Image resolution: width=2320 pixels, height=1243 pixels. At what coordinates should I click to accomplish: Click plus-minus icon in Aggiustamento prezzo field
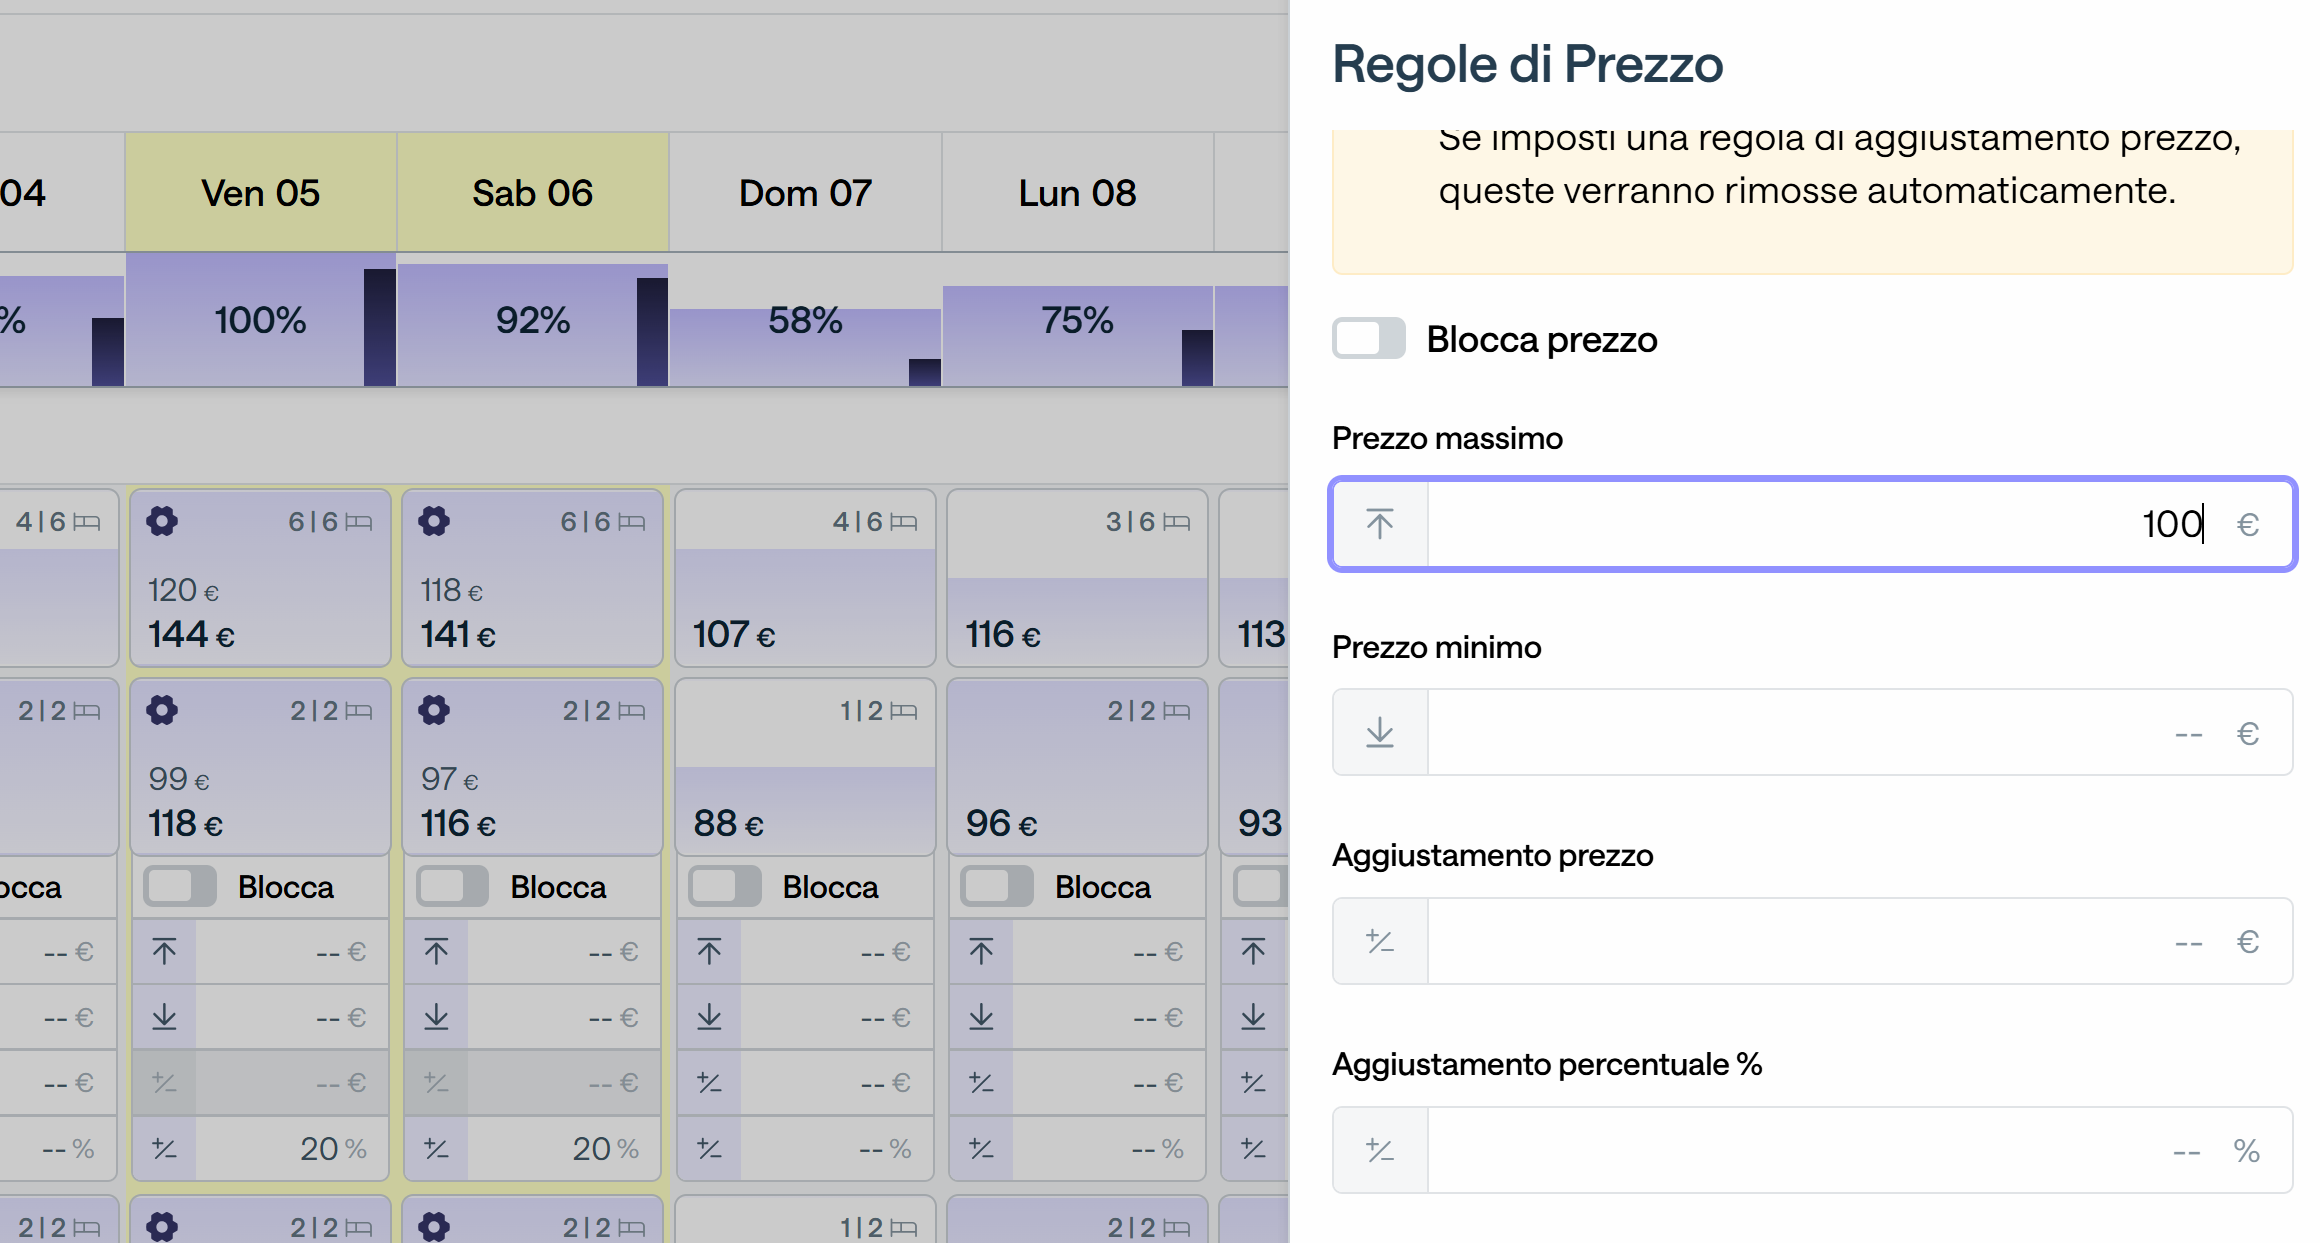(x=1380, y=941)
